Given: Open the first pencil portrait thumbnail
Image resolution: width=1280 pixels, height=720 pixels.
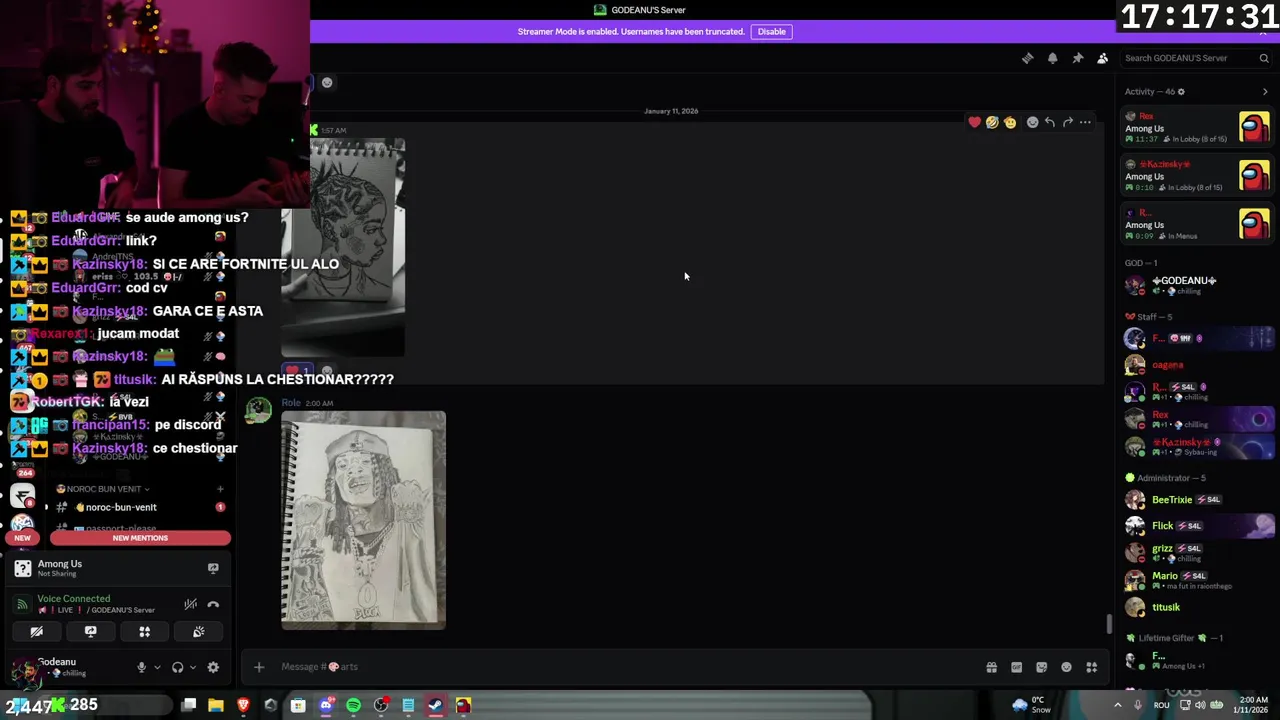Looking at the screenshot, I should point(343,247).
